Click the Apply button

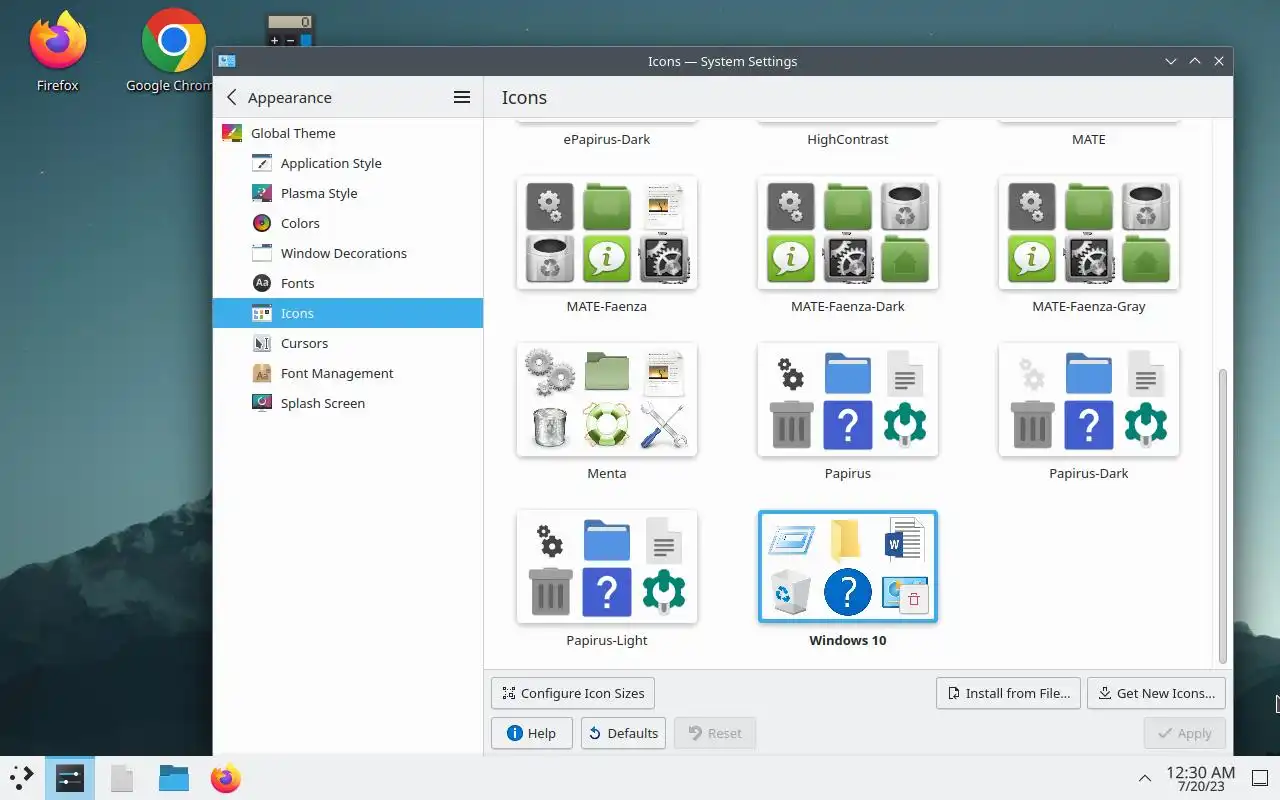coord(1184,733)
